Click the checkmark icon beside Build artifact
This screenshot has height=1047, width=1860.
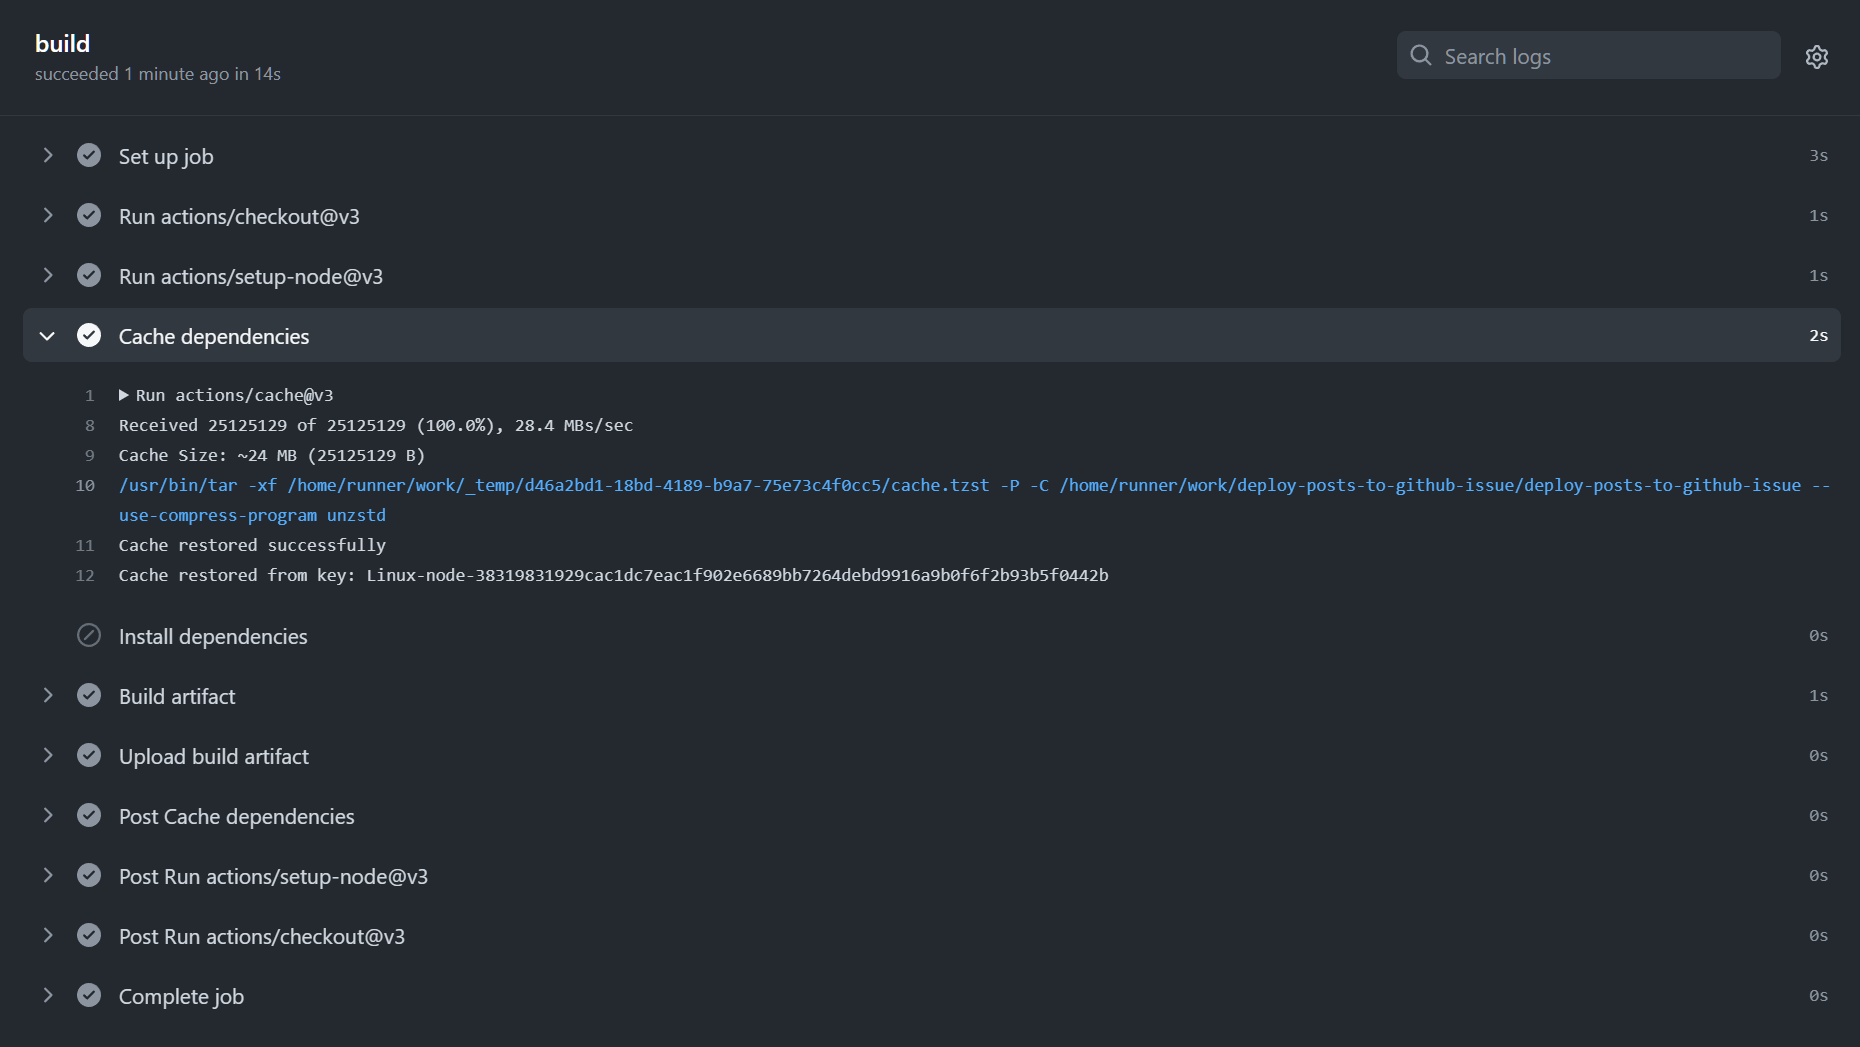(89, 695)
